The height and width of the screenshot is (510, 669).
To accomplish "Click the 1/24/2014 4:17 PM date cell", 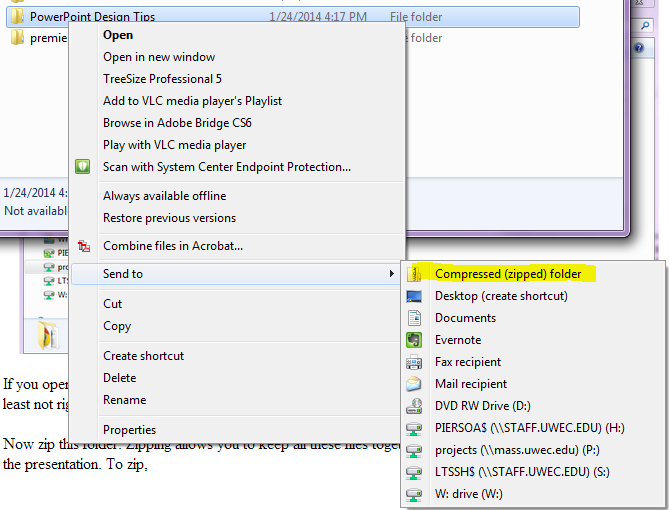I will click(x=318, y=17).
